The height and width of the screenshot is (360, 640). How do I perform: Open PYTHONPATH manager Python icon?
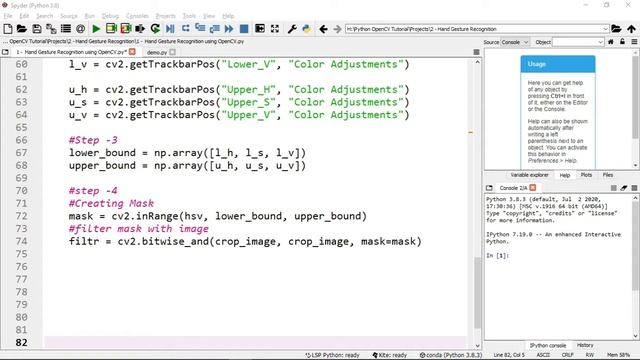[x=307, y=29]
